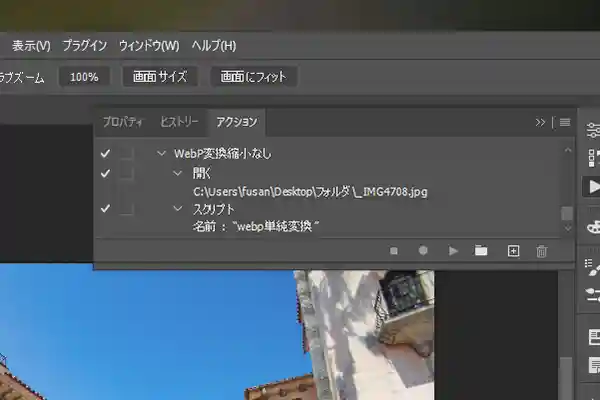Open the プラグイン menu
Viewport: 600px width, 400px height.
(x=85, y=46)
